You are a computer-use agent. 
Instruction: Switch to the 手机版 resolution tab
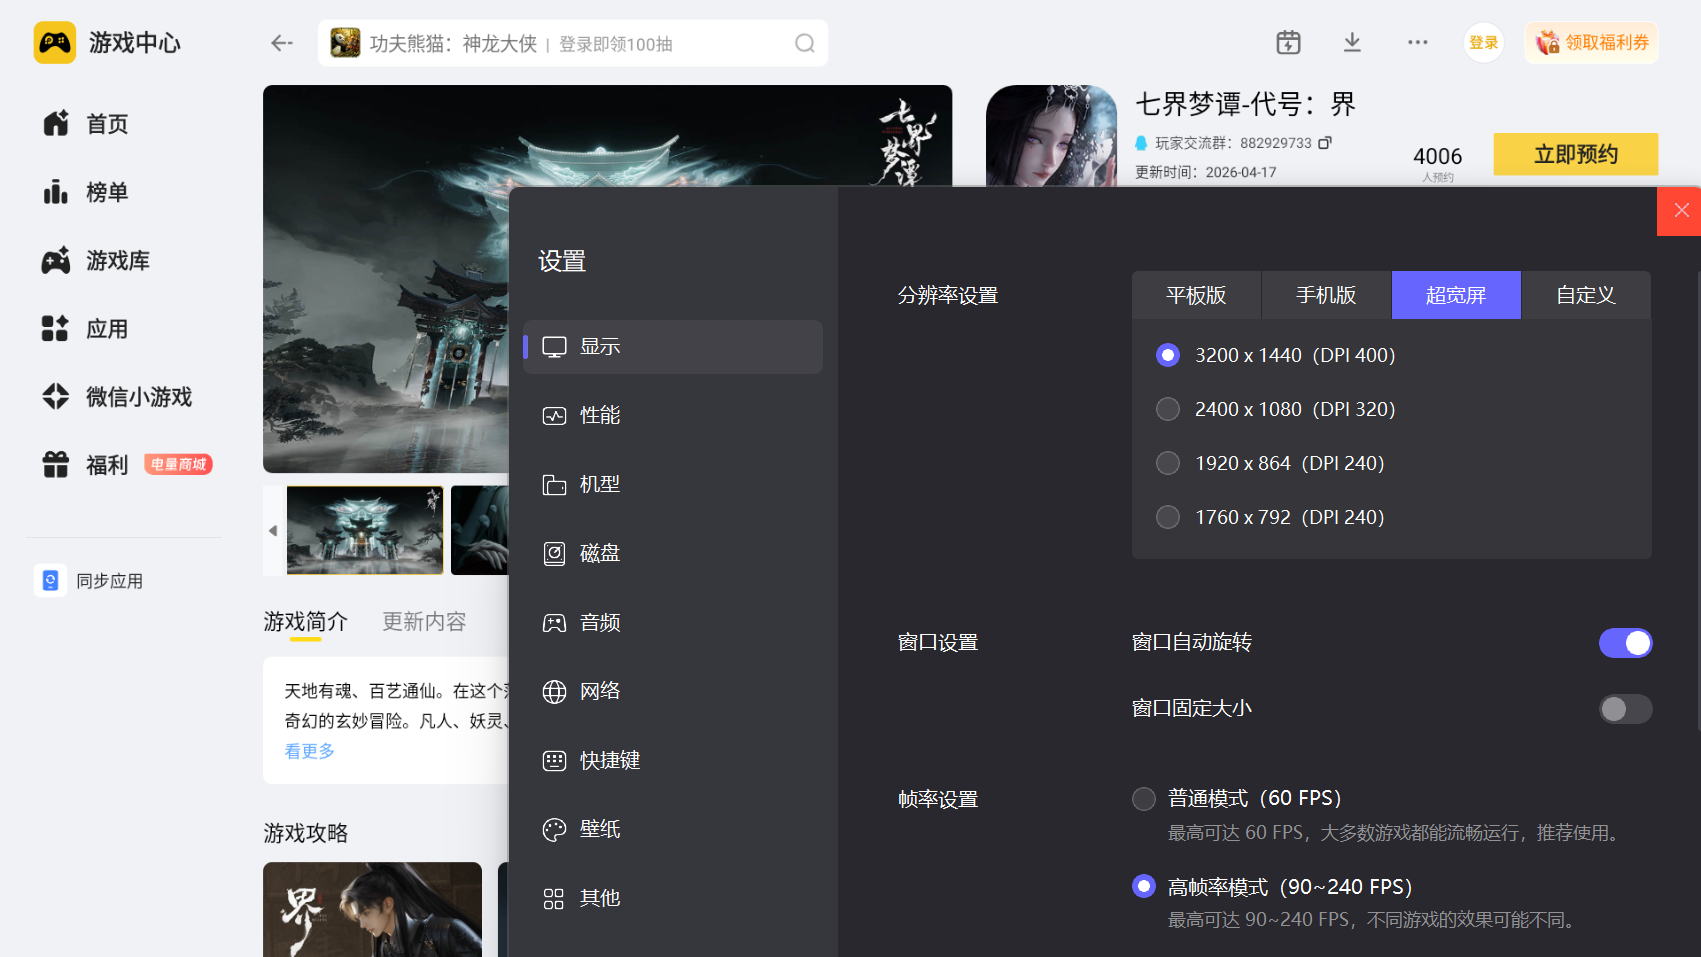[x=1326, y=295]
